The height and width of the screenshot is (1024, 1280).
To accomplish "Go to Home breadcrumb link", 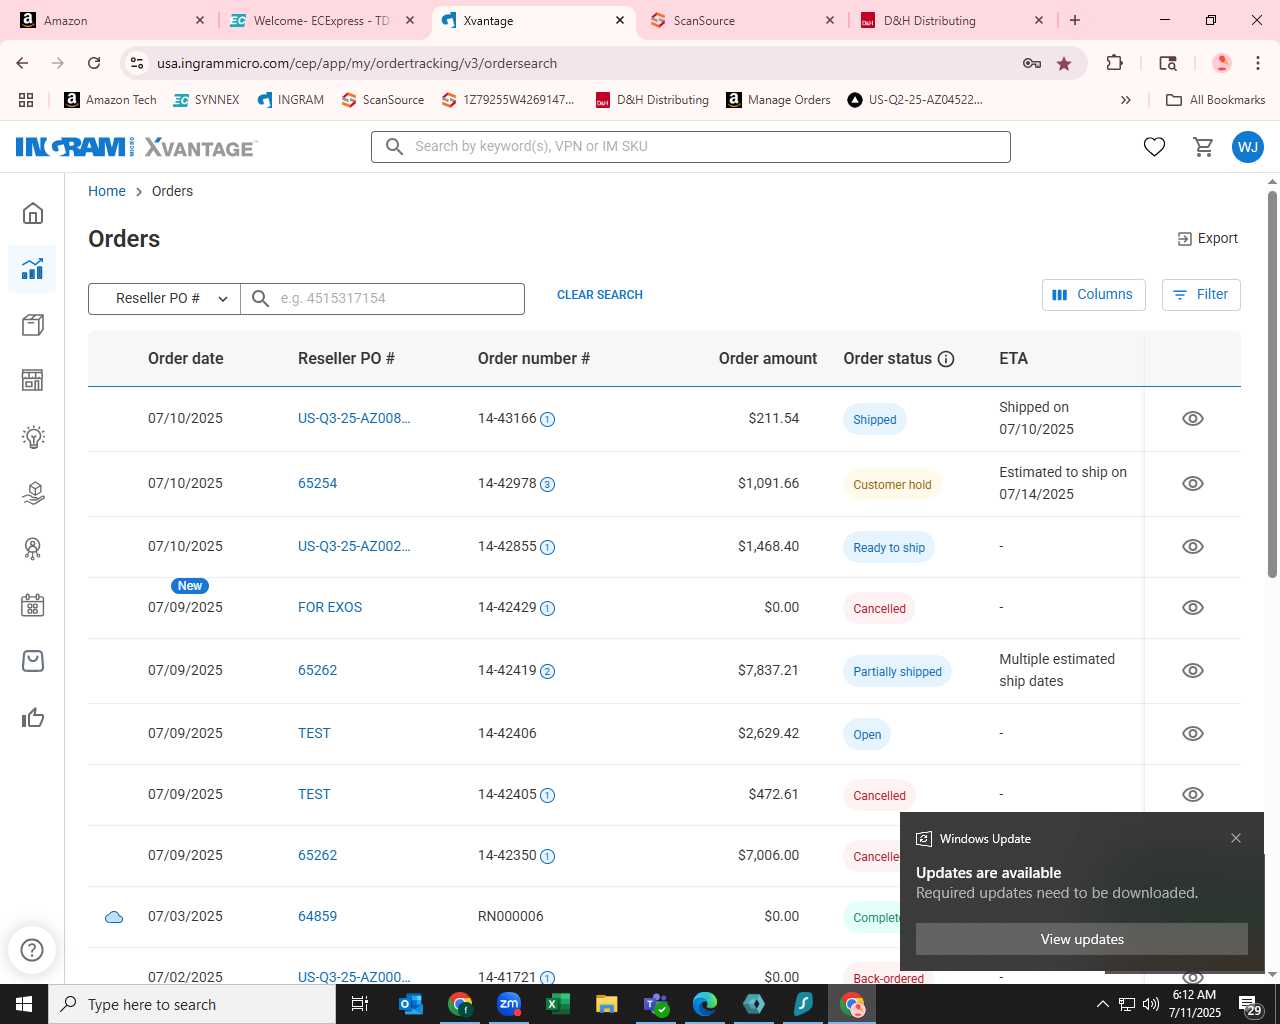I will pos(107,191).
